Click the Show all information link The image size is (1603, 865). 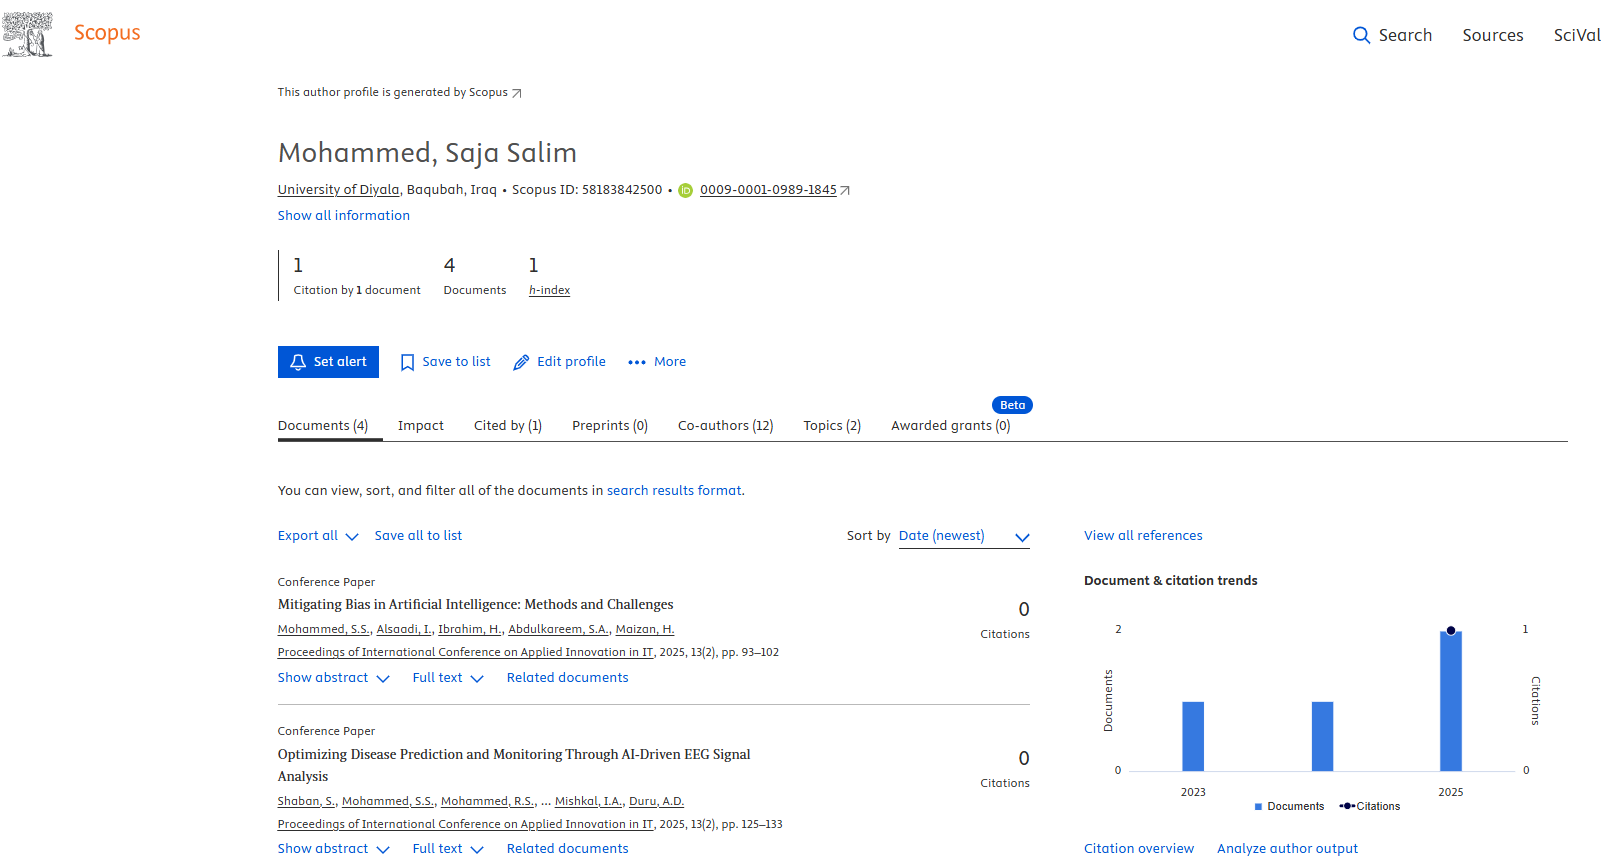(x=343, y=215)
